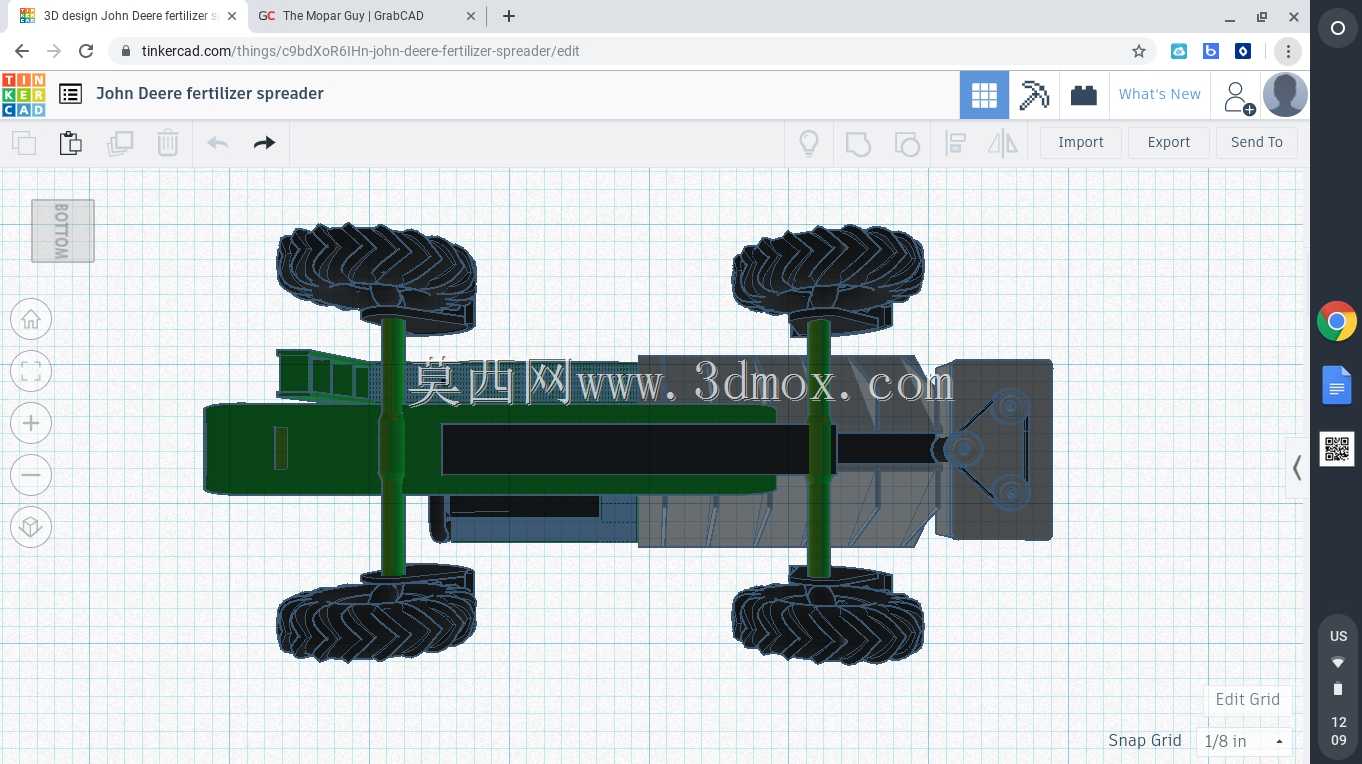Click the Import button
This screenshot has height=764, width=1362.
pos(1081,143)
